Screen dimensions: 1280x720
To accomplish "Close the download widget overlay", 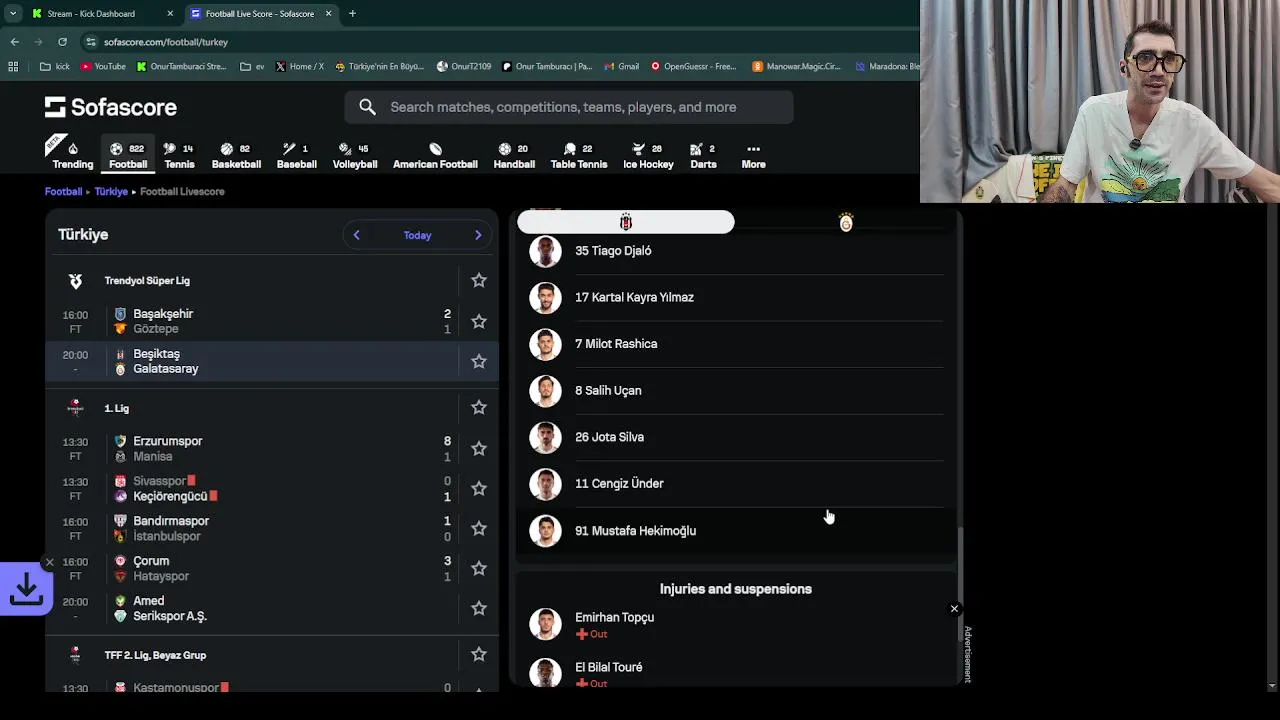I will pos(49,563).
